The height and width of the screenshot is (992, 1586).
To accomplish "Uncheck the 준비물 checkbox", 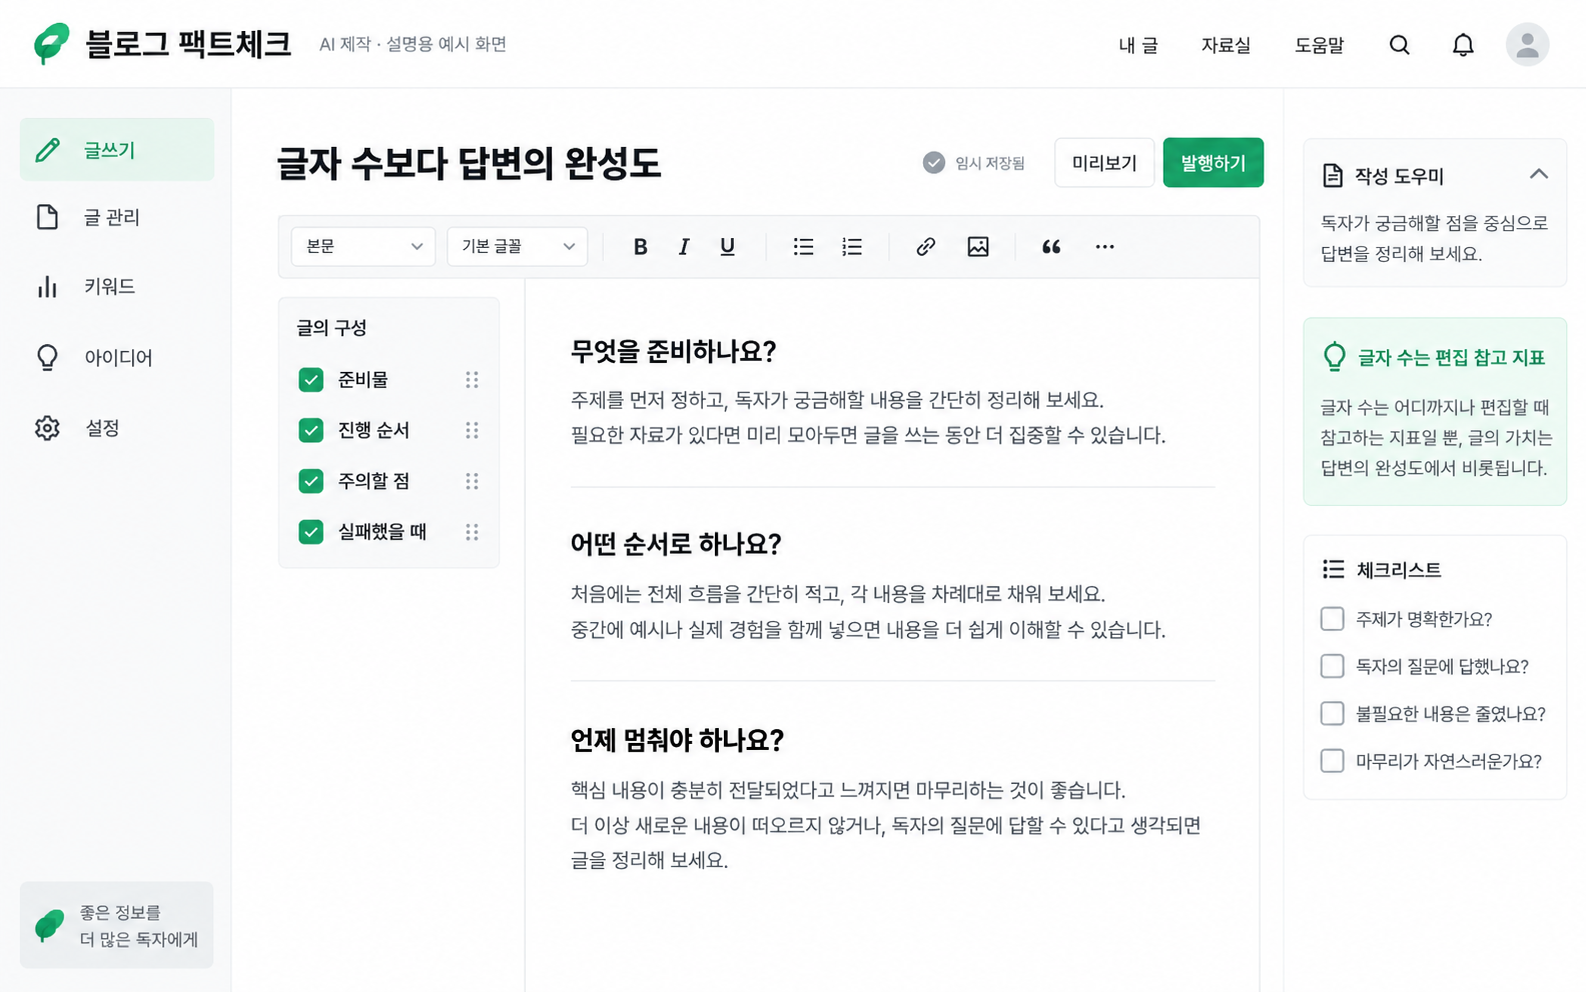I will coord(311,380).
